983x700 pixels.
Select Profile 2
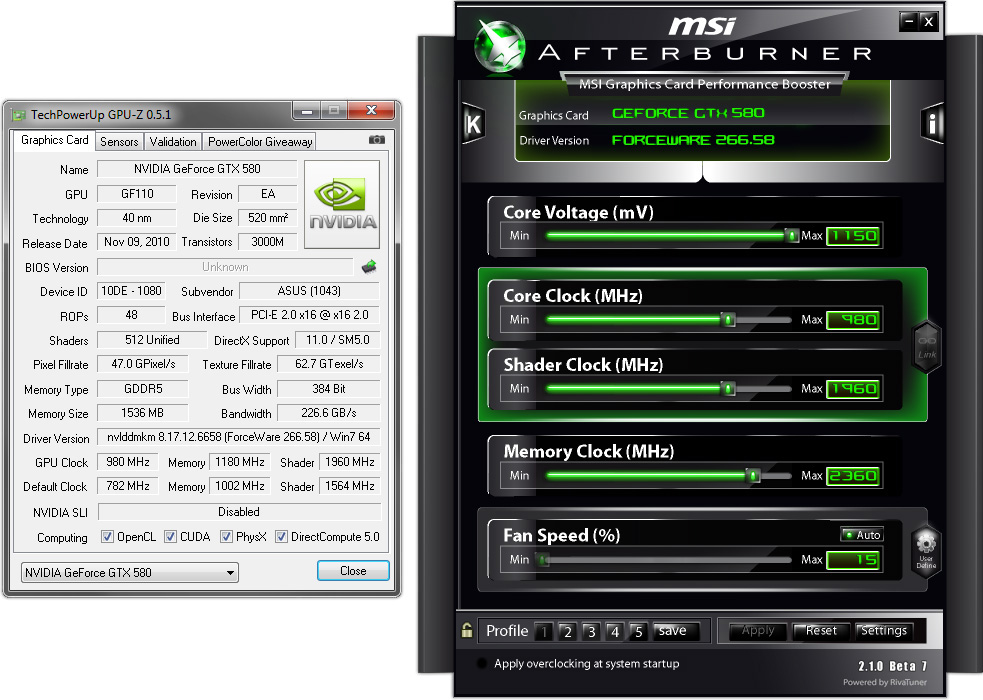(x=567, y=631)
